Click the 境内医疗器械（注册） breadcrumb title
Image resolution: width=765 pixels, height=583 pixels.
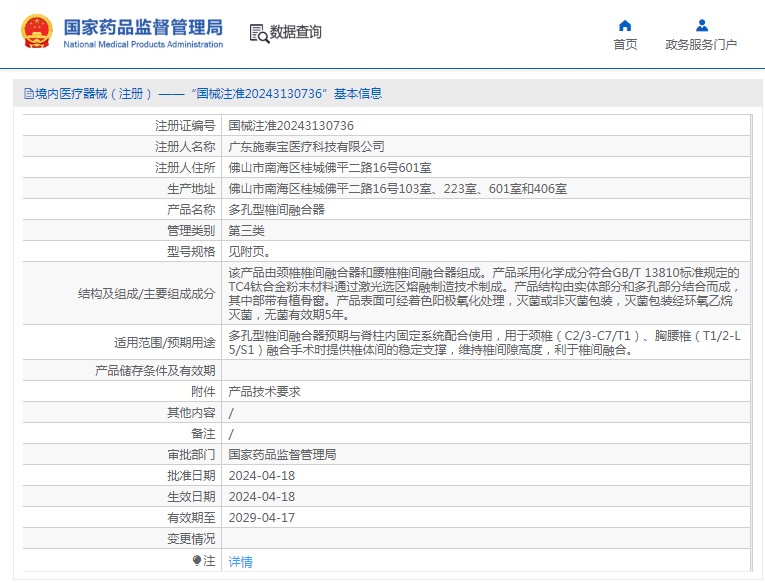tap(93, 94)
